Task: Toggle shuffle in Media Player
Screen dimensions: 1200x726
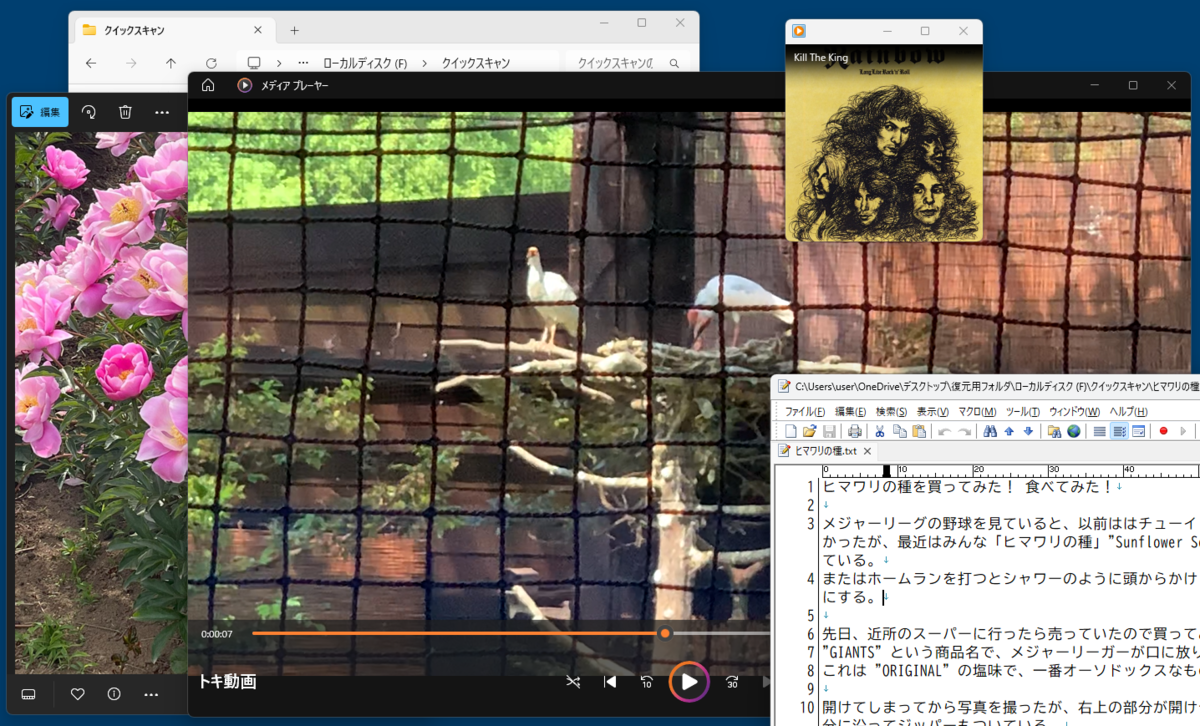Action: (x=573, y=682)
